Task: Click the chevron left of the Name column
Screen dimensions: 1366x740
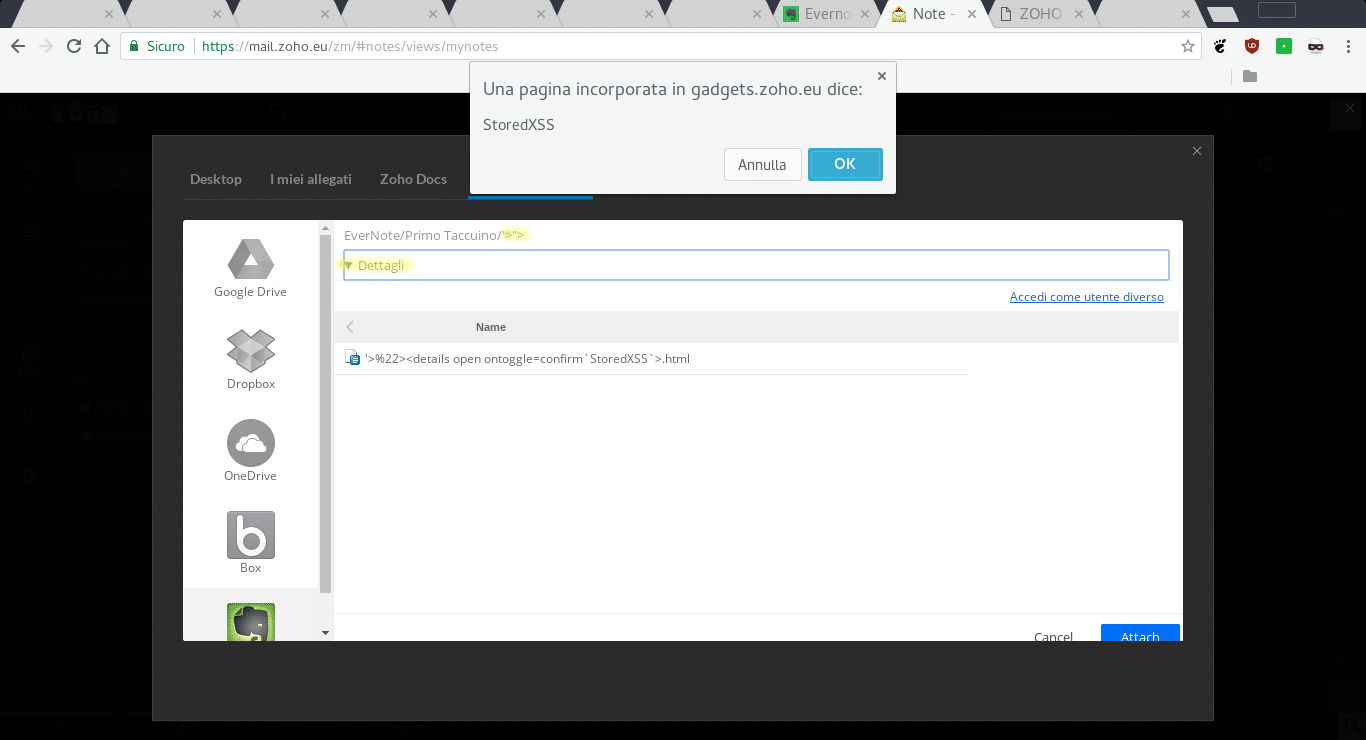Action: pos(349,327)
